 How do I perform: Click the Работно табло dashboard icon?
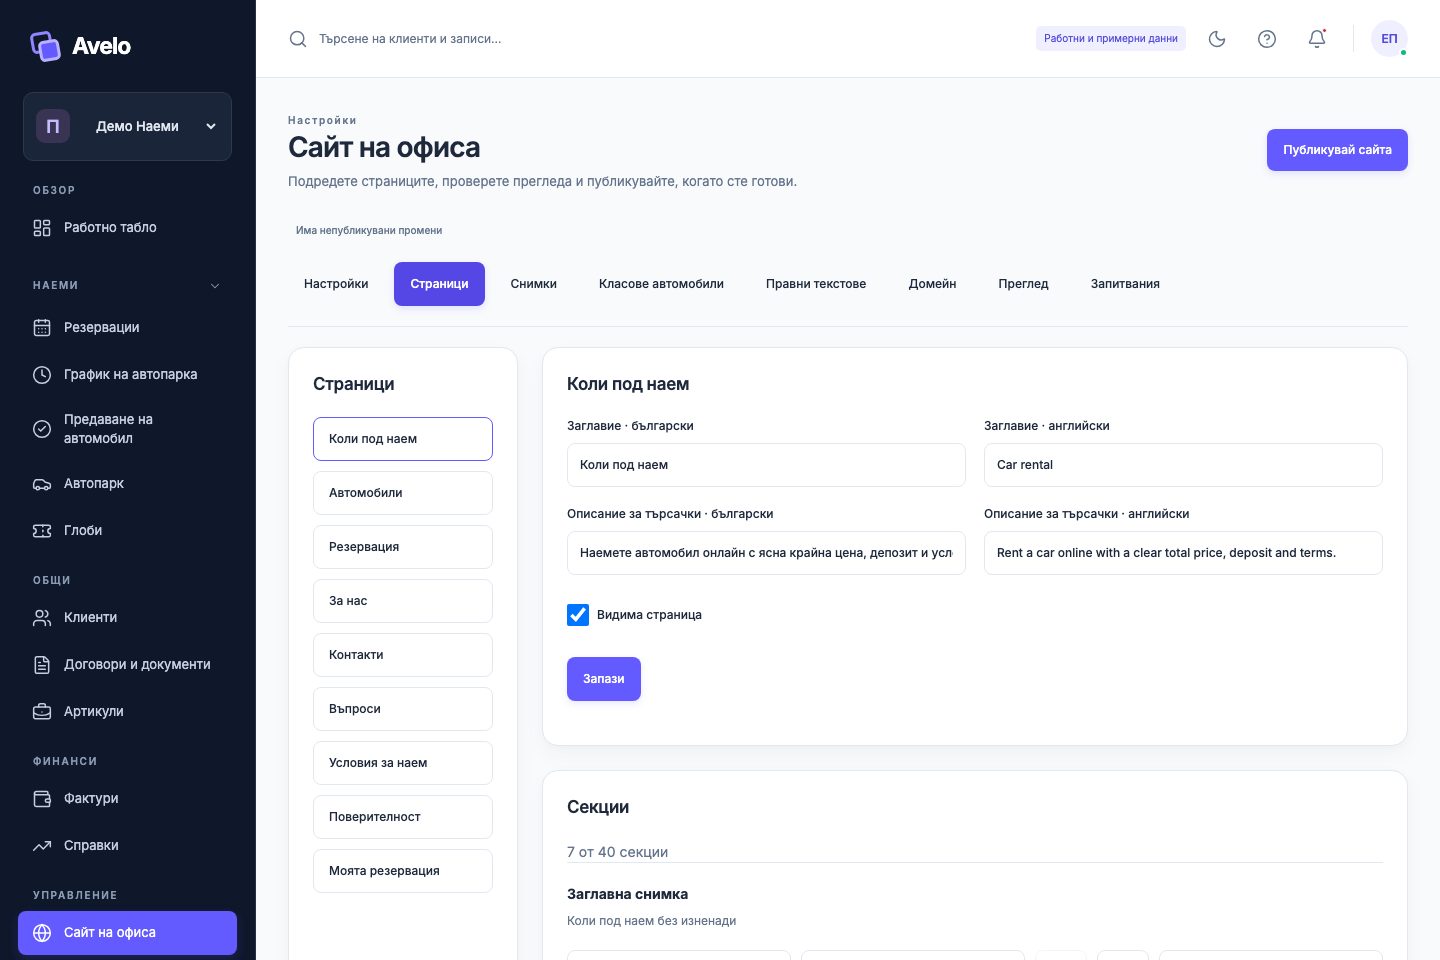point(42,228)
